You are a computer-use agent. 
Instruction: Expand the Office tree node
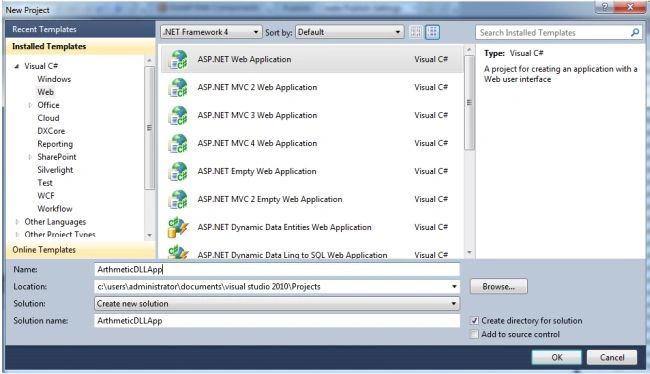pos(30,105)
